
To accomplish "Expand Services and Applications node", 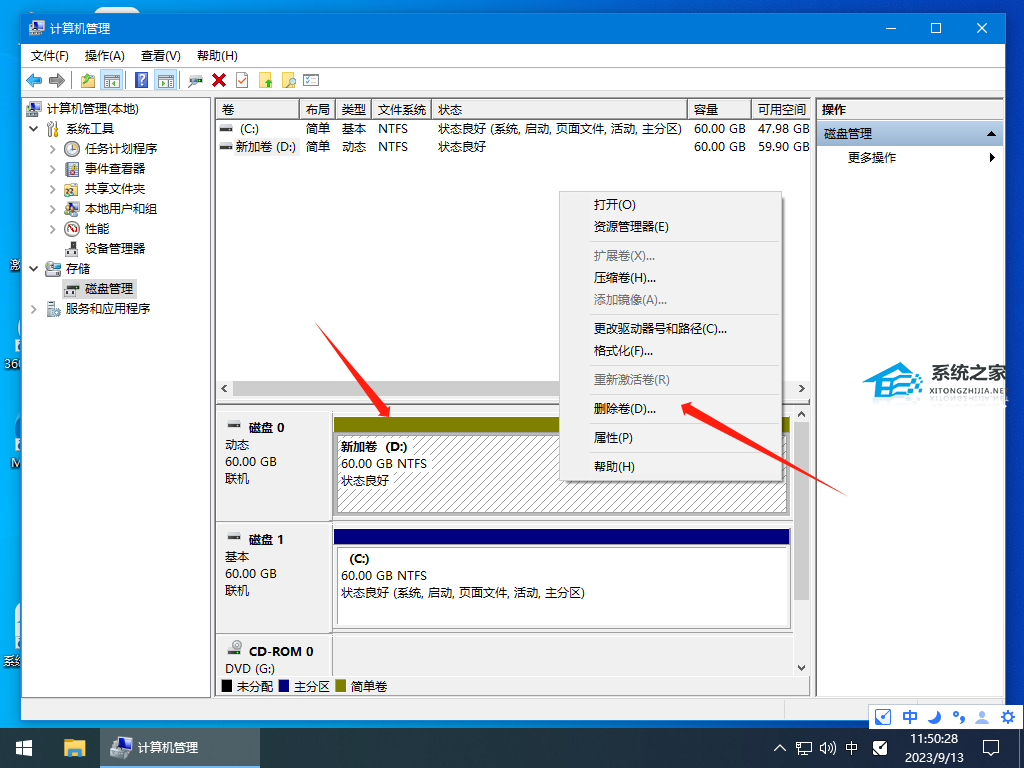I will pos(34,308).
